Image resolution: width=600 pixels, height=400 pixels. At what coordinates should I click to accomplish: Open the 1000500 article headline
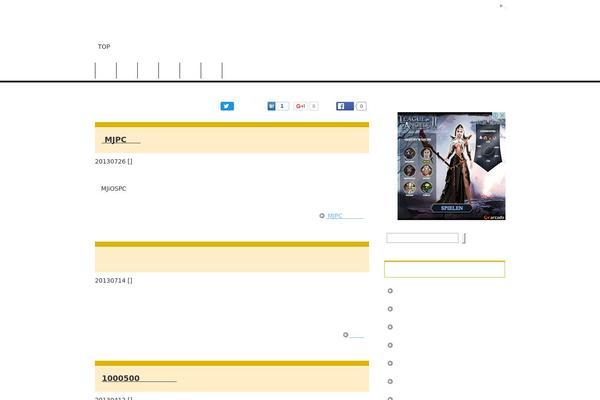pos(139,378)
